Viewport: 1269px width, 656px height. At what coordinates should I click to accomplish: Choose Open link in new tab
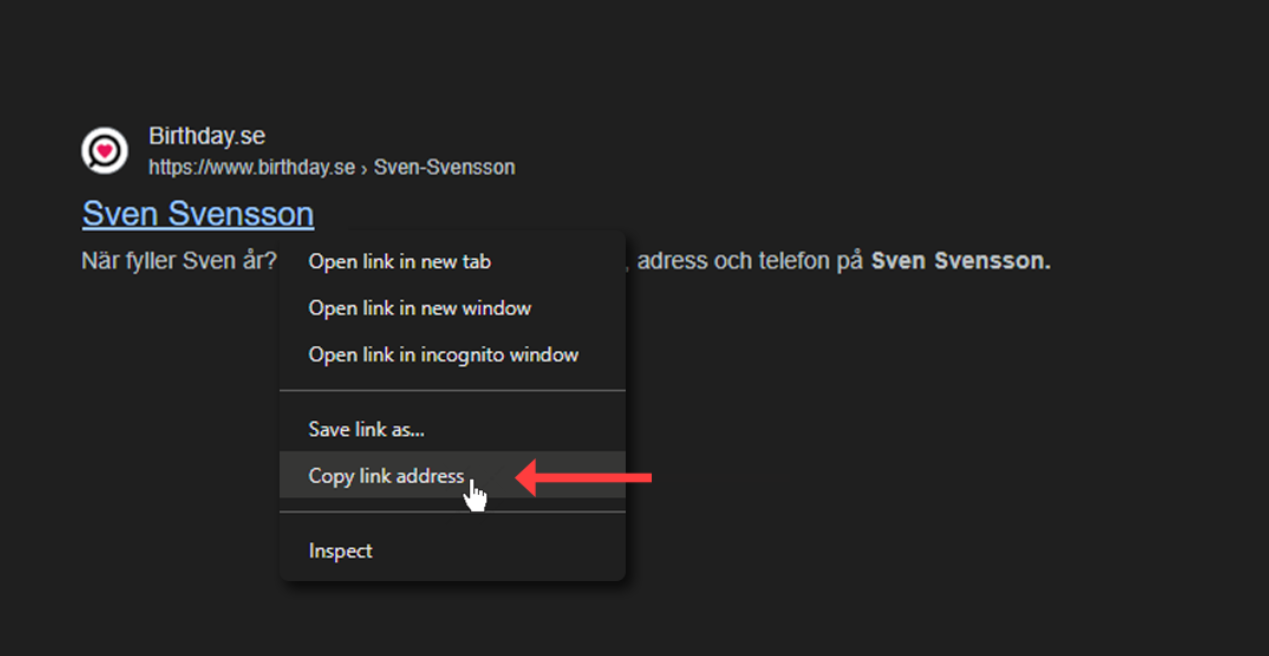point(399,262)
